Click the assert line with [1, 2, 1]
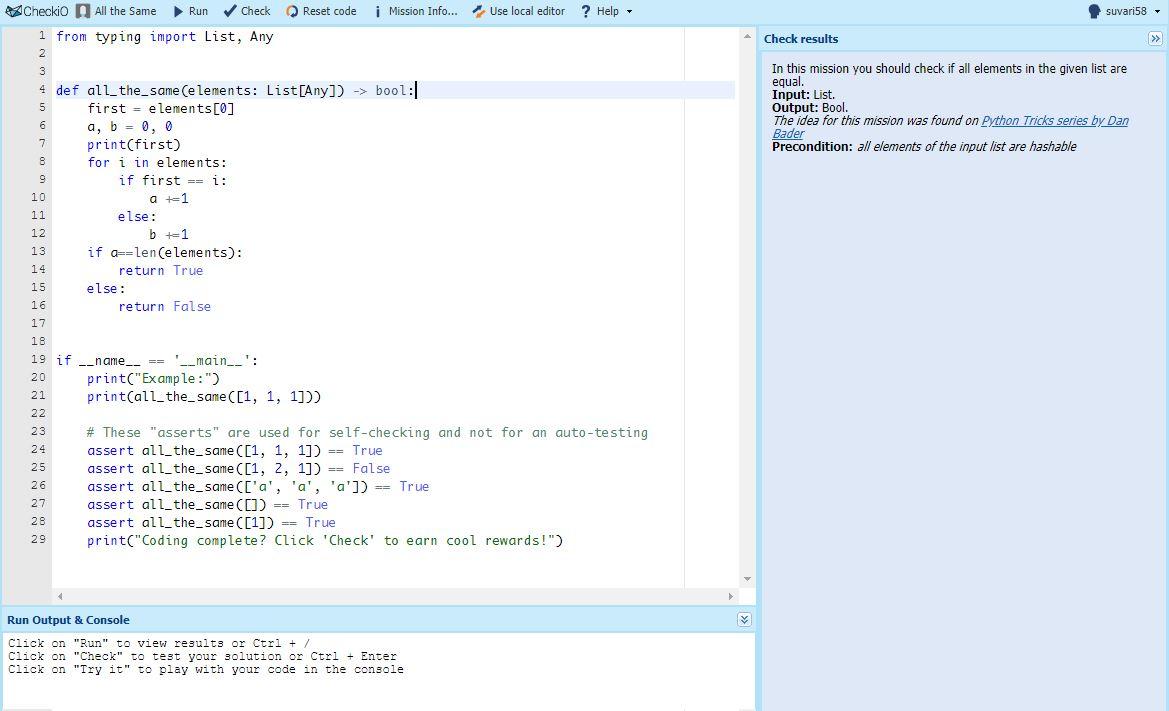 click(x=239, y=469)
